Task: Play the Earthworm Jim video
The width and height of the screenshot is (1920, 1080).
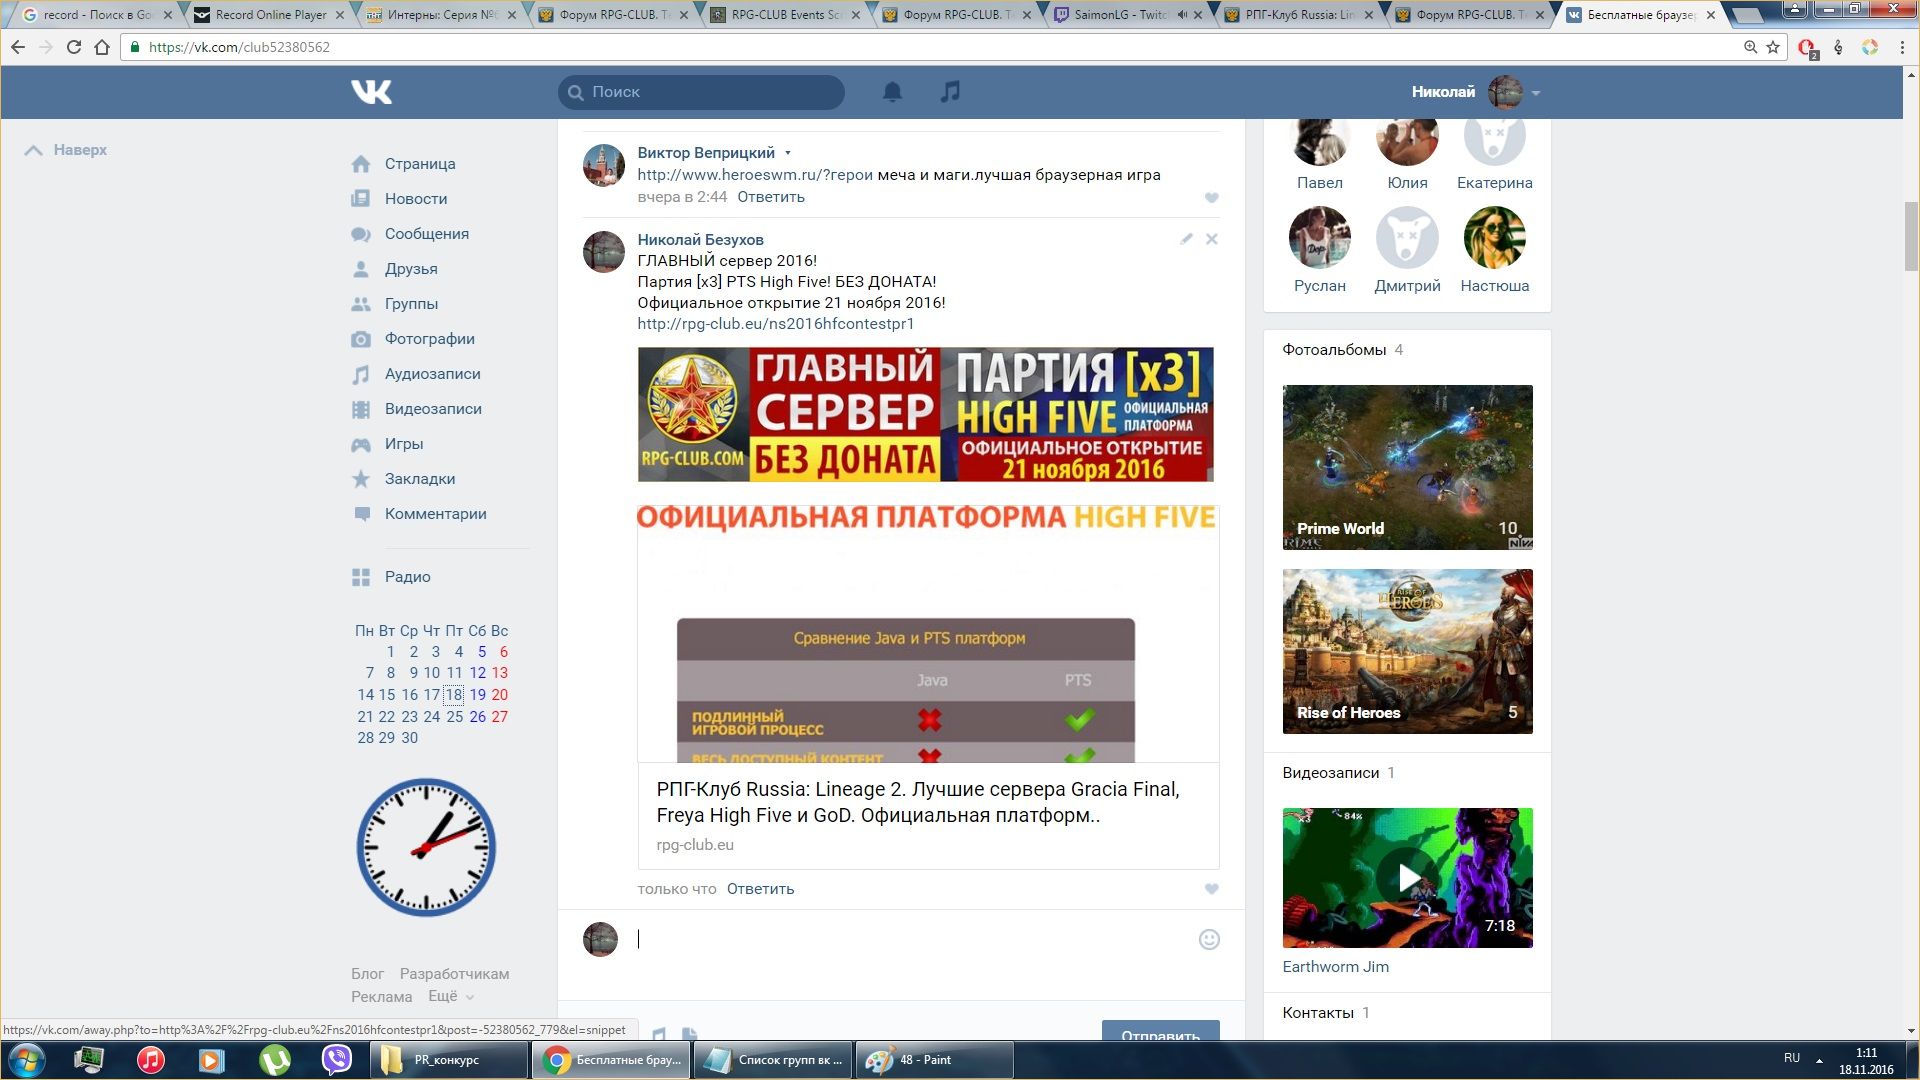Action: click(1407, 878)
